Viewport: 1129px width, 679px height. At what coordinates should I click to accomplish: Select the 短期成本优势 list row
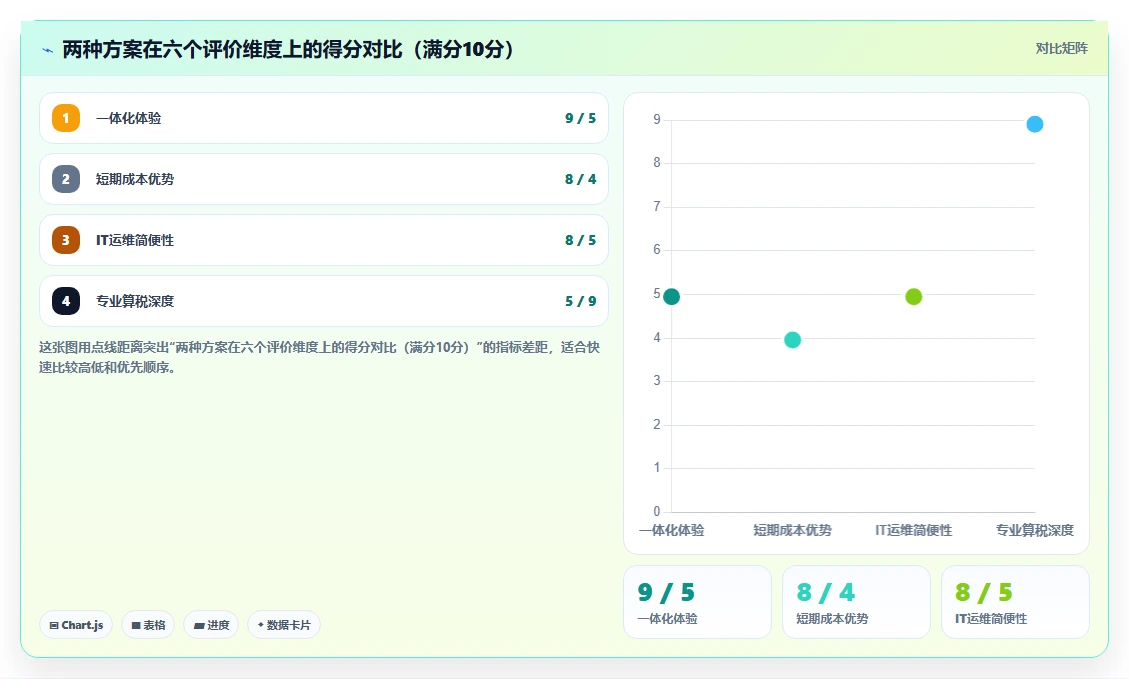pos(324,179)
